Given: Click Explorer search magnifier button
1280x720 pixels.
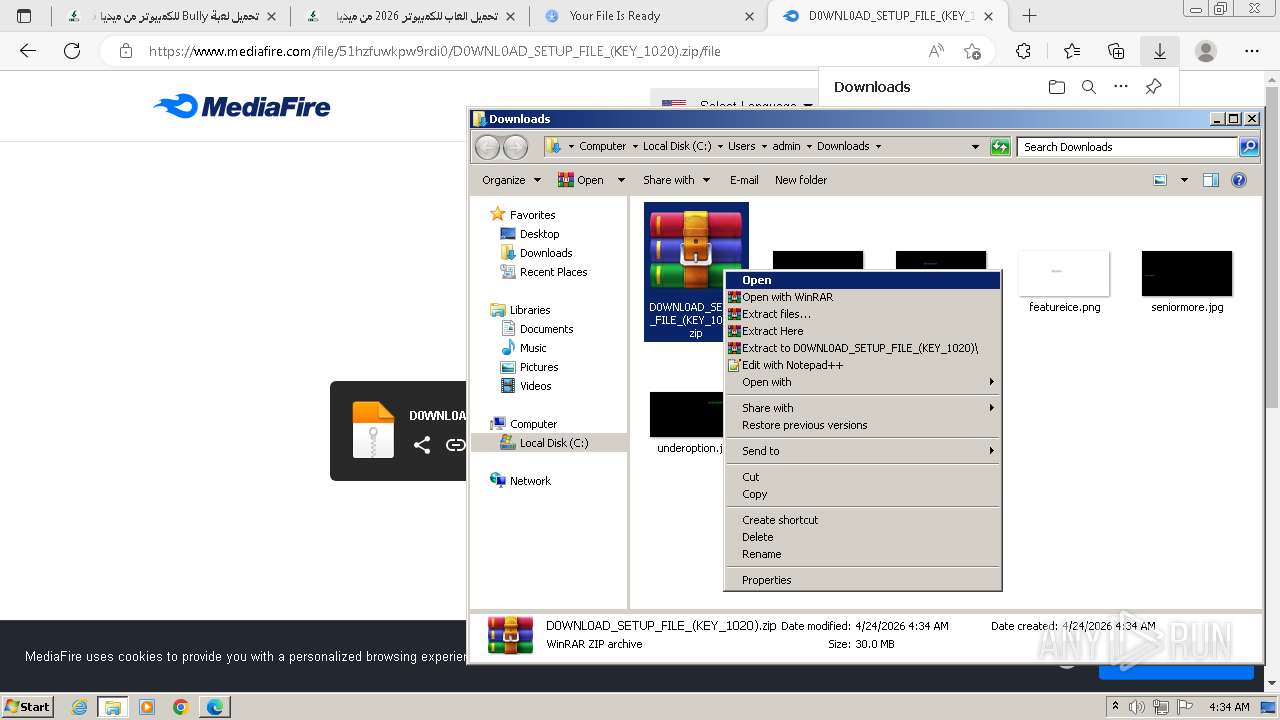Looking at the screenshot, I should [x=1249, y=146].
